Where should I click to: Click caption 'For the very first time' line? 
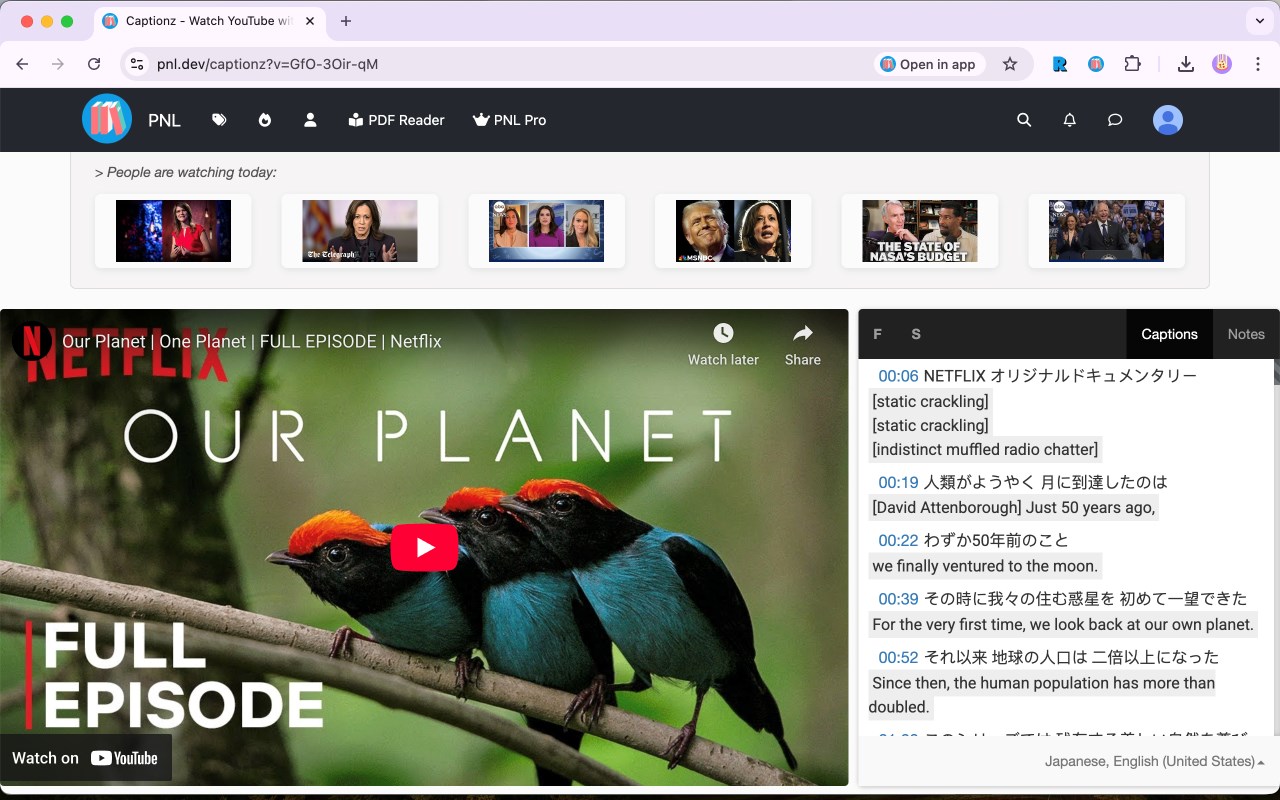pyautogui.click(x=1063, y=624)
